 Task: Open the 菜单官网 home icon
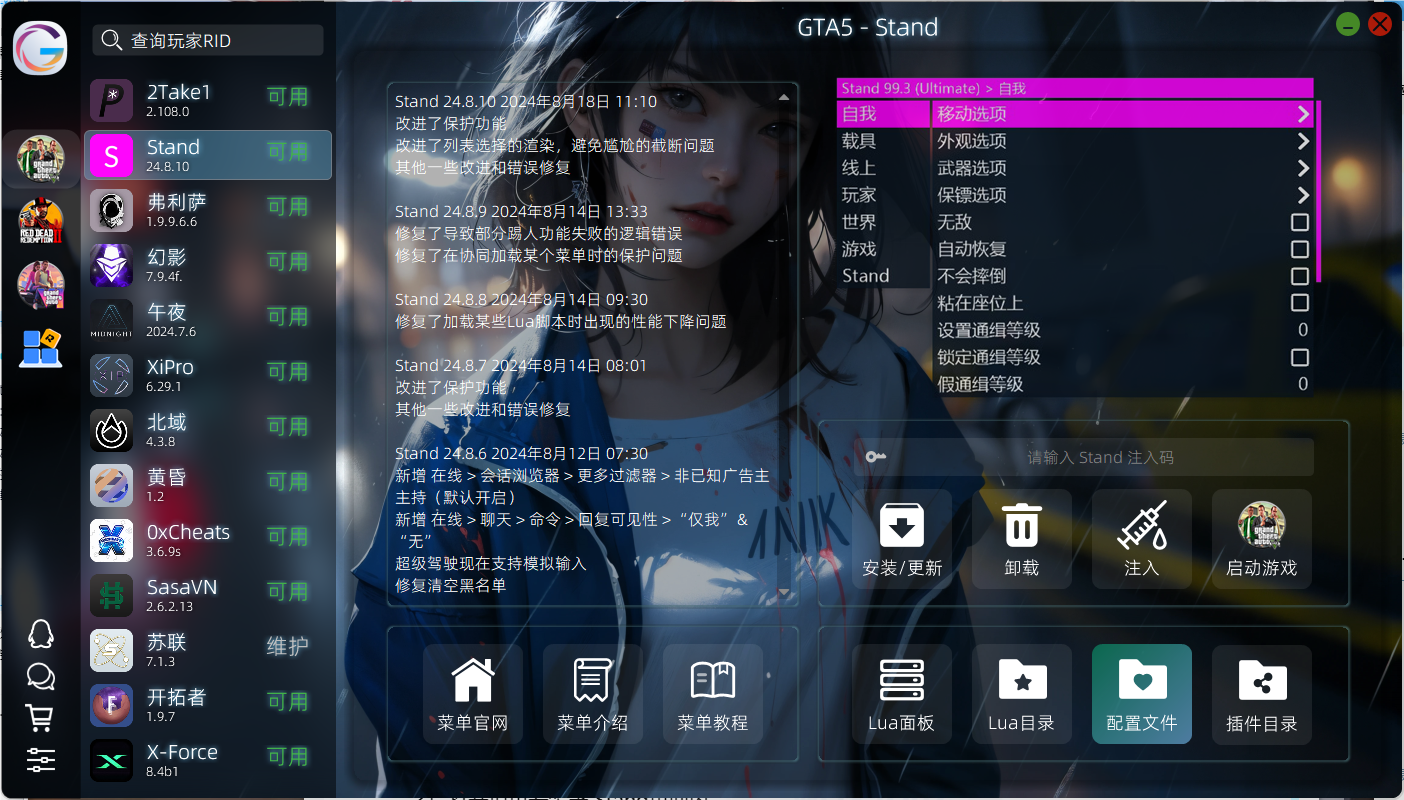(x=473, y=682)
